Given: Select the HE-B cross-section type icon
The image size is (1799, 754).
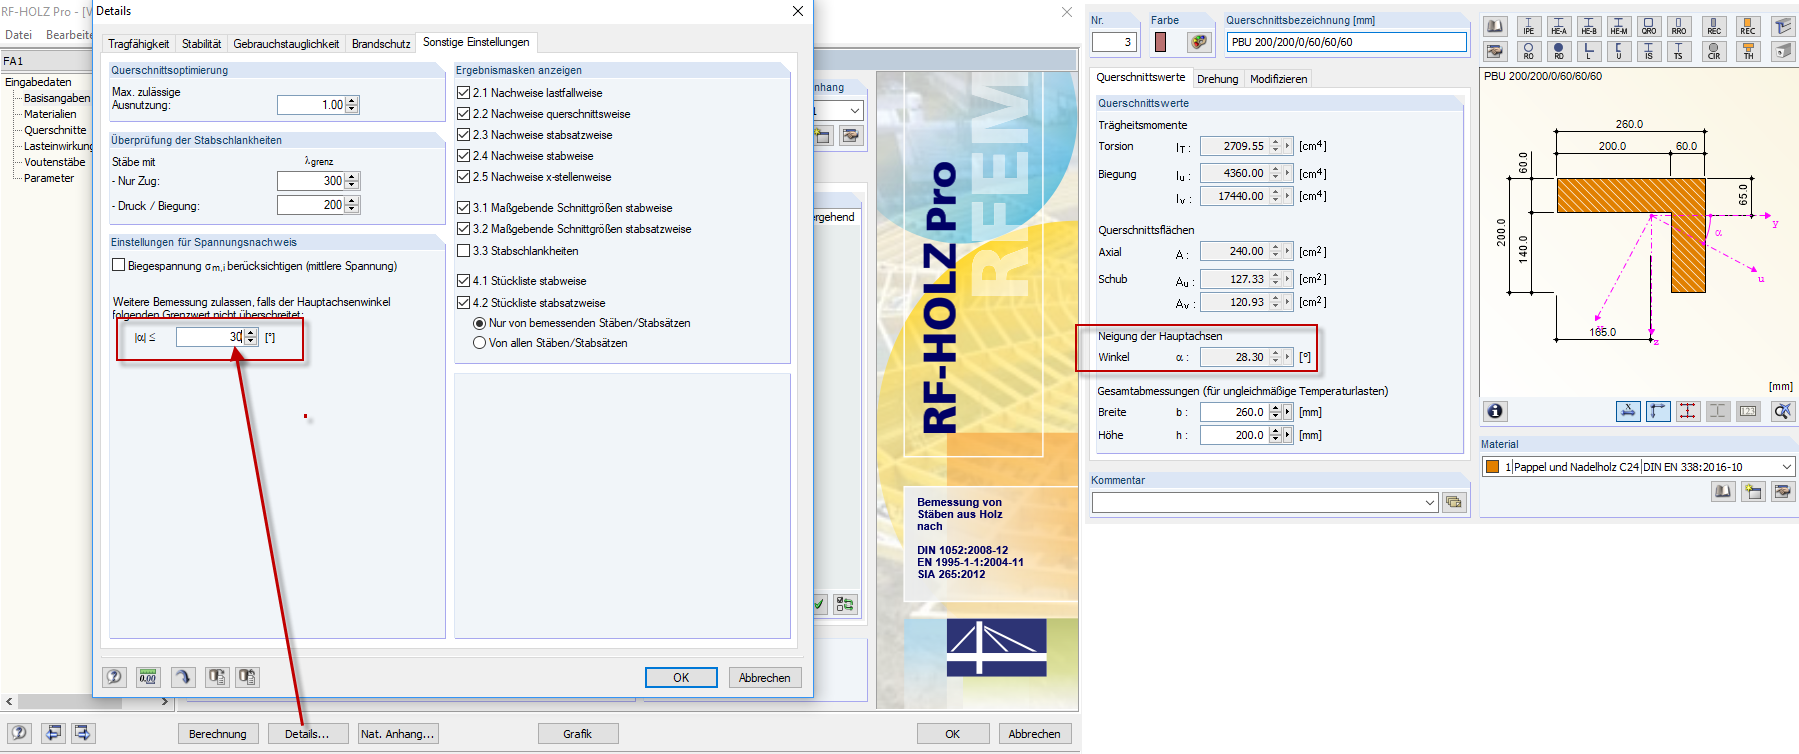Looking at the screenshot, I should (x=1589, y=27).
